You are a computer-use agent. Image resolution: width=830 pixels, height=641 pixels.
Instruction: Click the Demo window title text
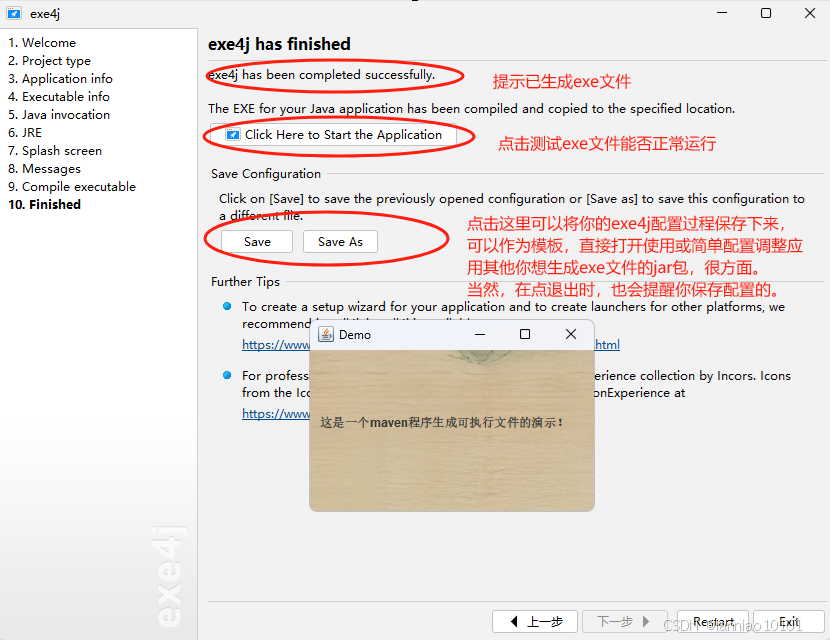[355, 335]
